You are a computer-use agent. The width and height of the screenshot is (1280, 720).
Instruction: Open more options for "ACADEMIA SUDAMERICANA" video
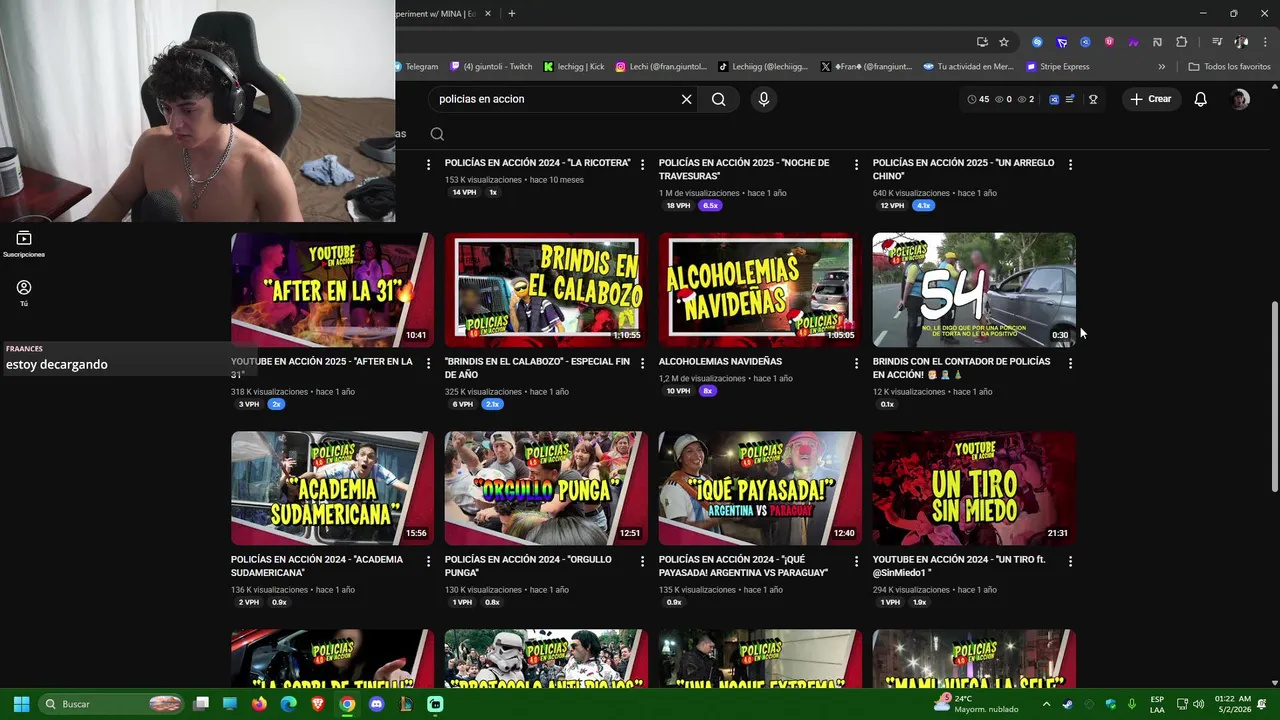(x=428, y=561)
